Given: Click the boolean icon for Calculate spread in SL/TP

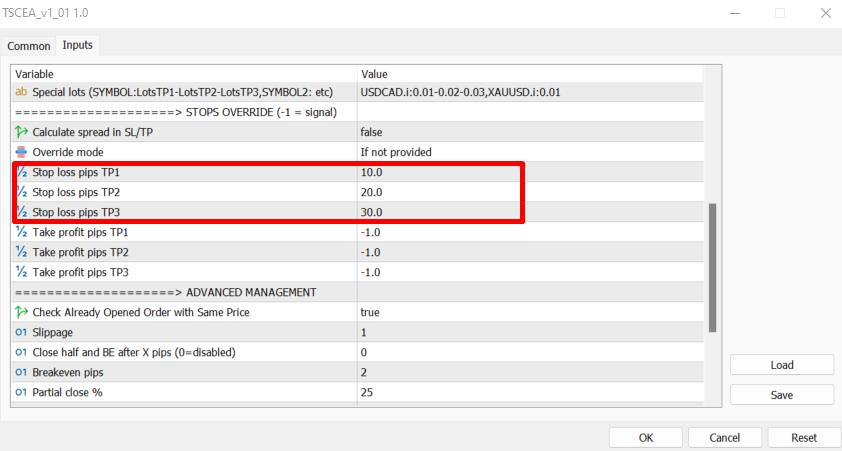Looking at the screenshot, I should click(x=21, y=132).
